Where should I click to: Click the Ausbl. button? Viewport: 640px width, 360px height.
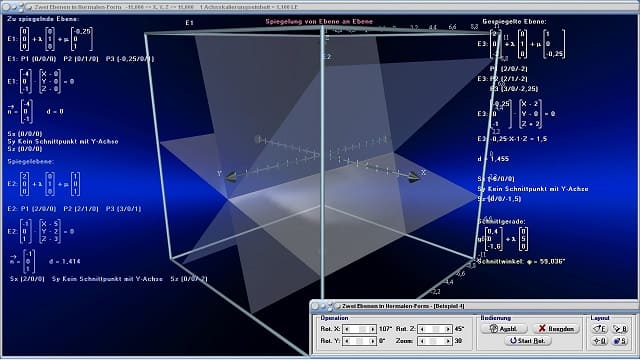point(504,329)
